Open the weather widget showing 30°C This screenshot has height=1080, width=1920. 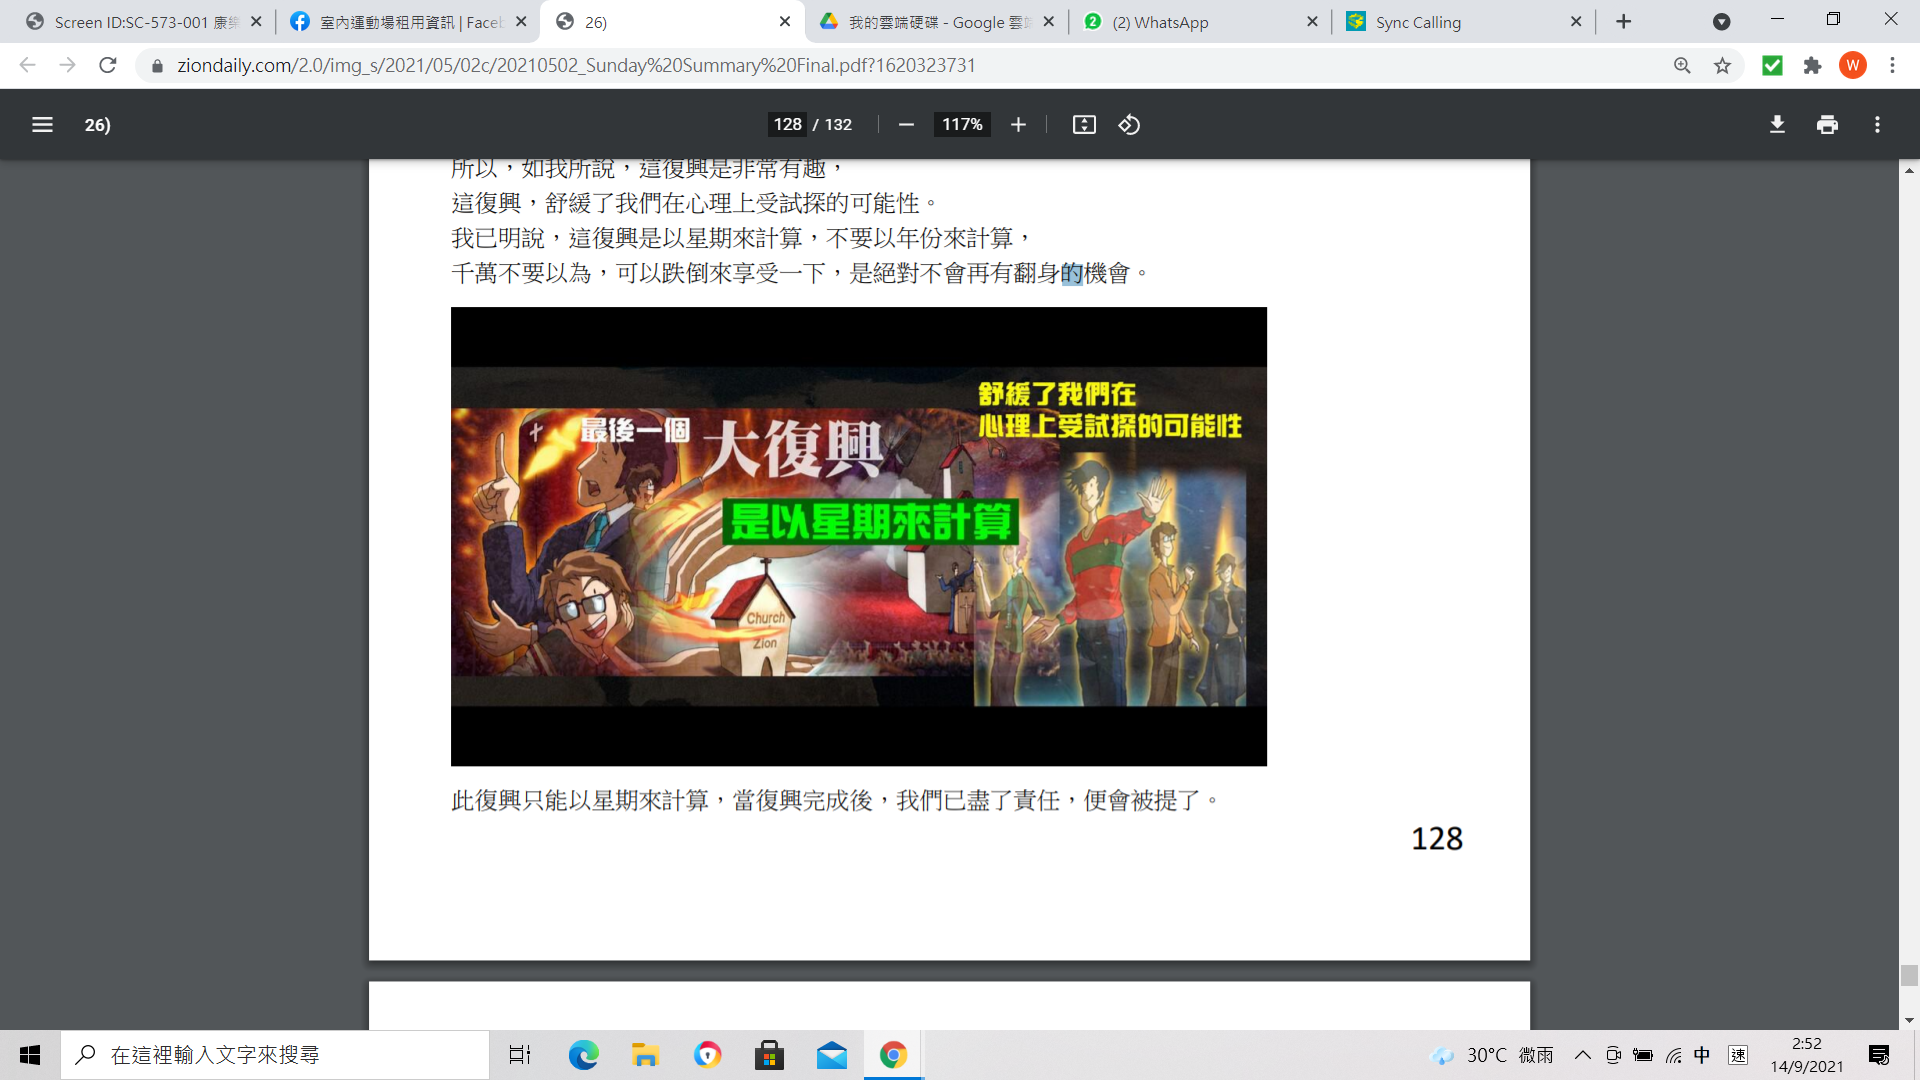tap(1492, 1055)
